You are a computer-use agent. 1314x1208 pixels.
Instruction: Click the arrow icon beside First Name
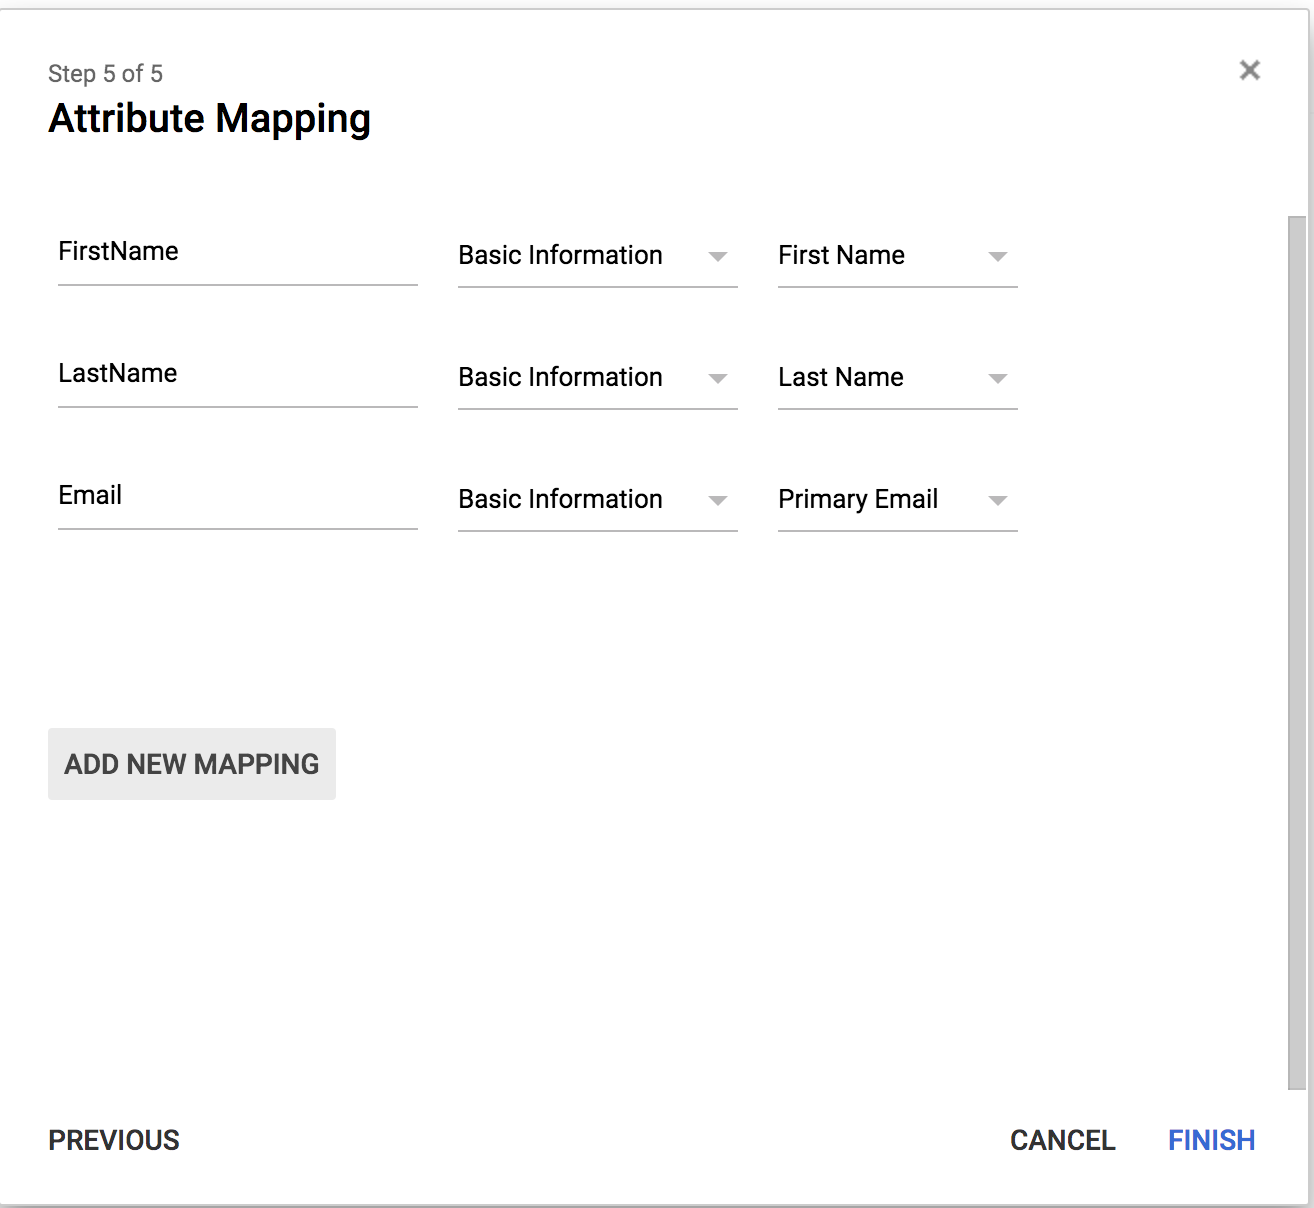(997, 257)
